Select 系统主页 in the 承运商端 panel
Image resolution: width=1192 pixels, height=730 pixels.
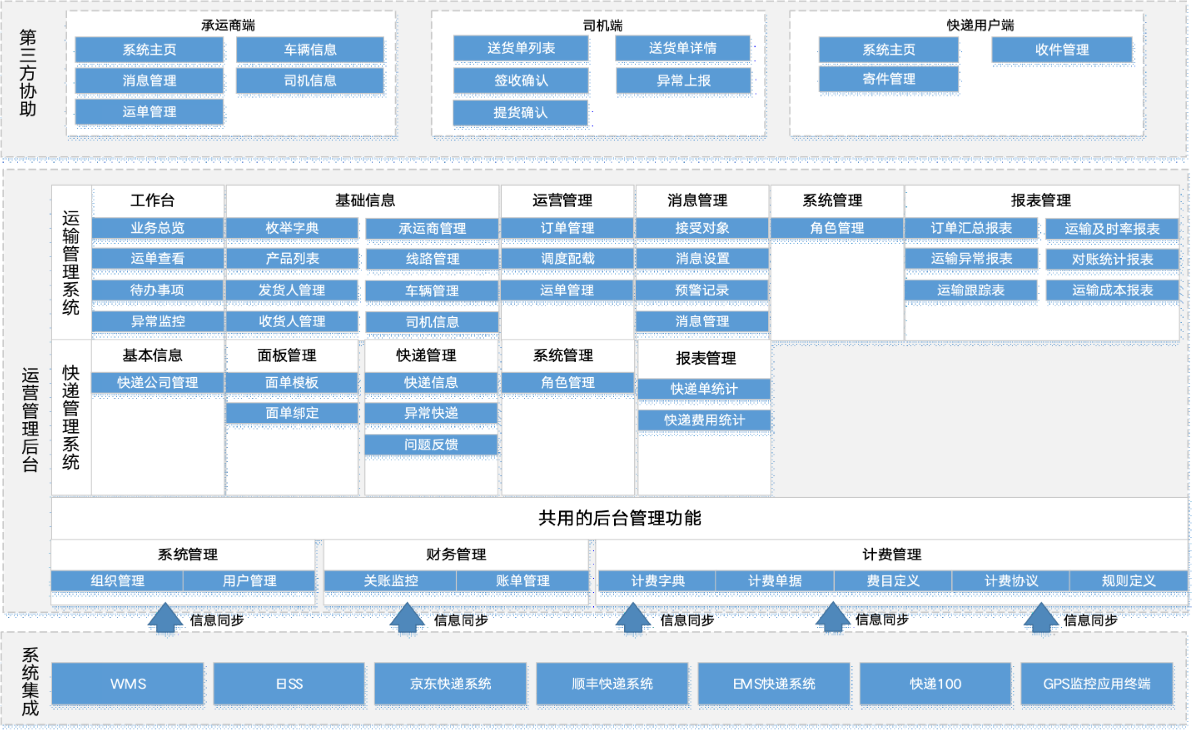click(x=149, y=49)
